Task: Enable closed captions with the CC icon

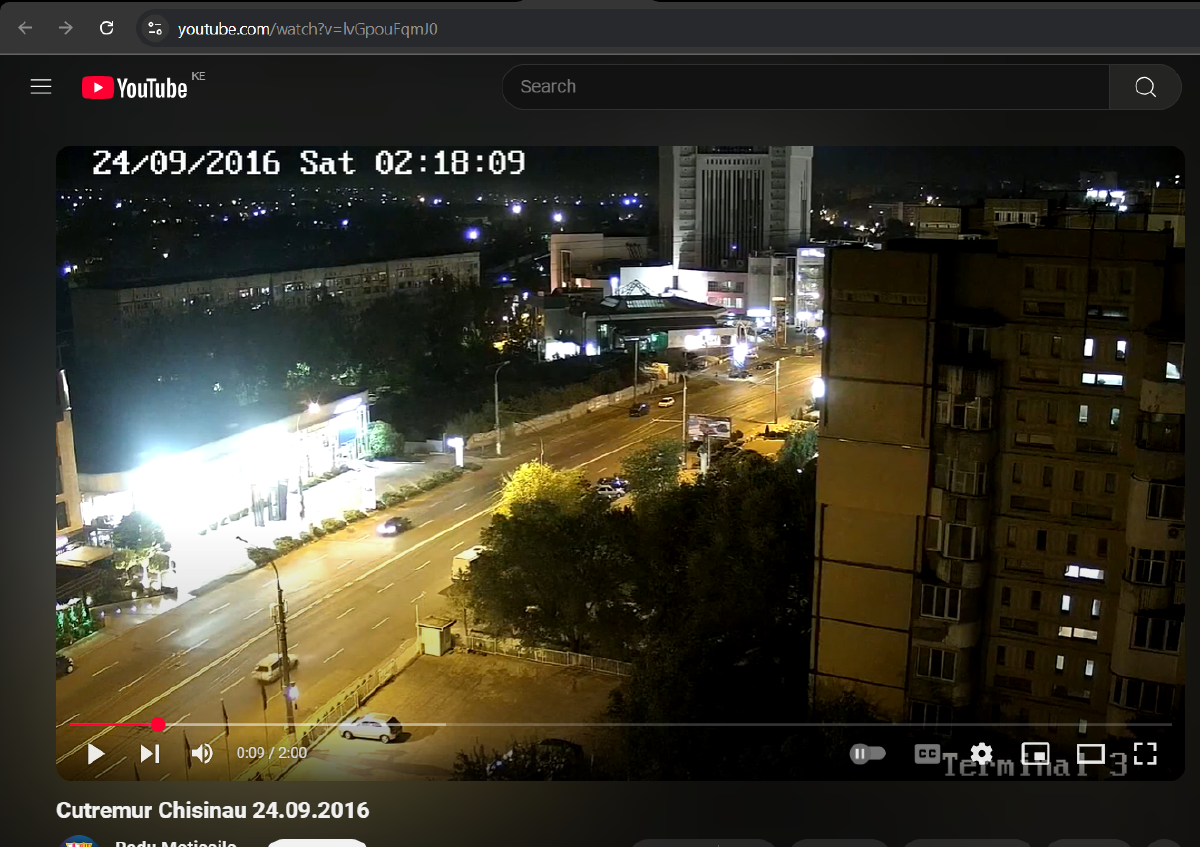Action: coord(925,753)
